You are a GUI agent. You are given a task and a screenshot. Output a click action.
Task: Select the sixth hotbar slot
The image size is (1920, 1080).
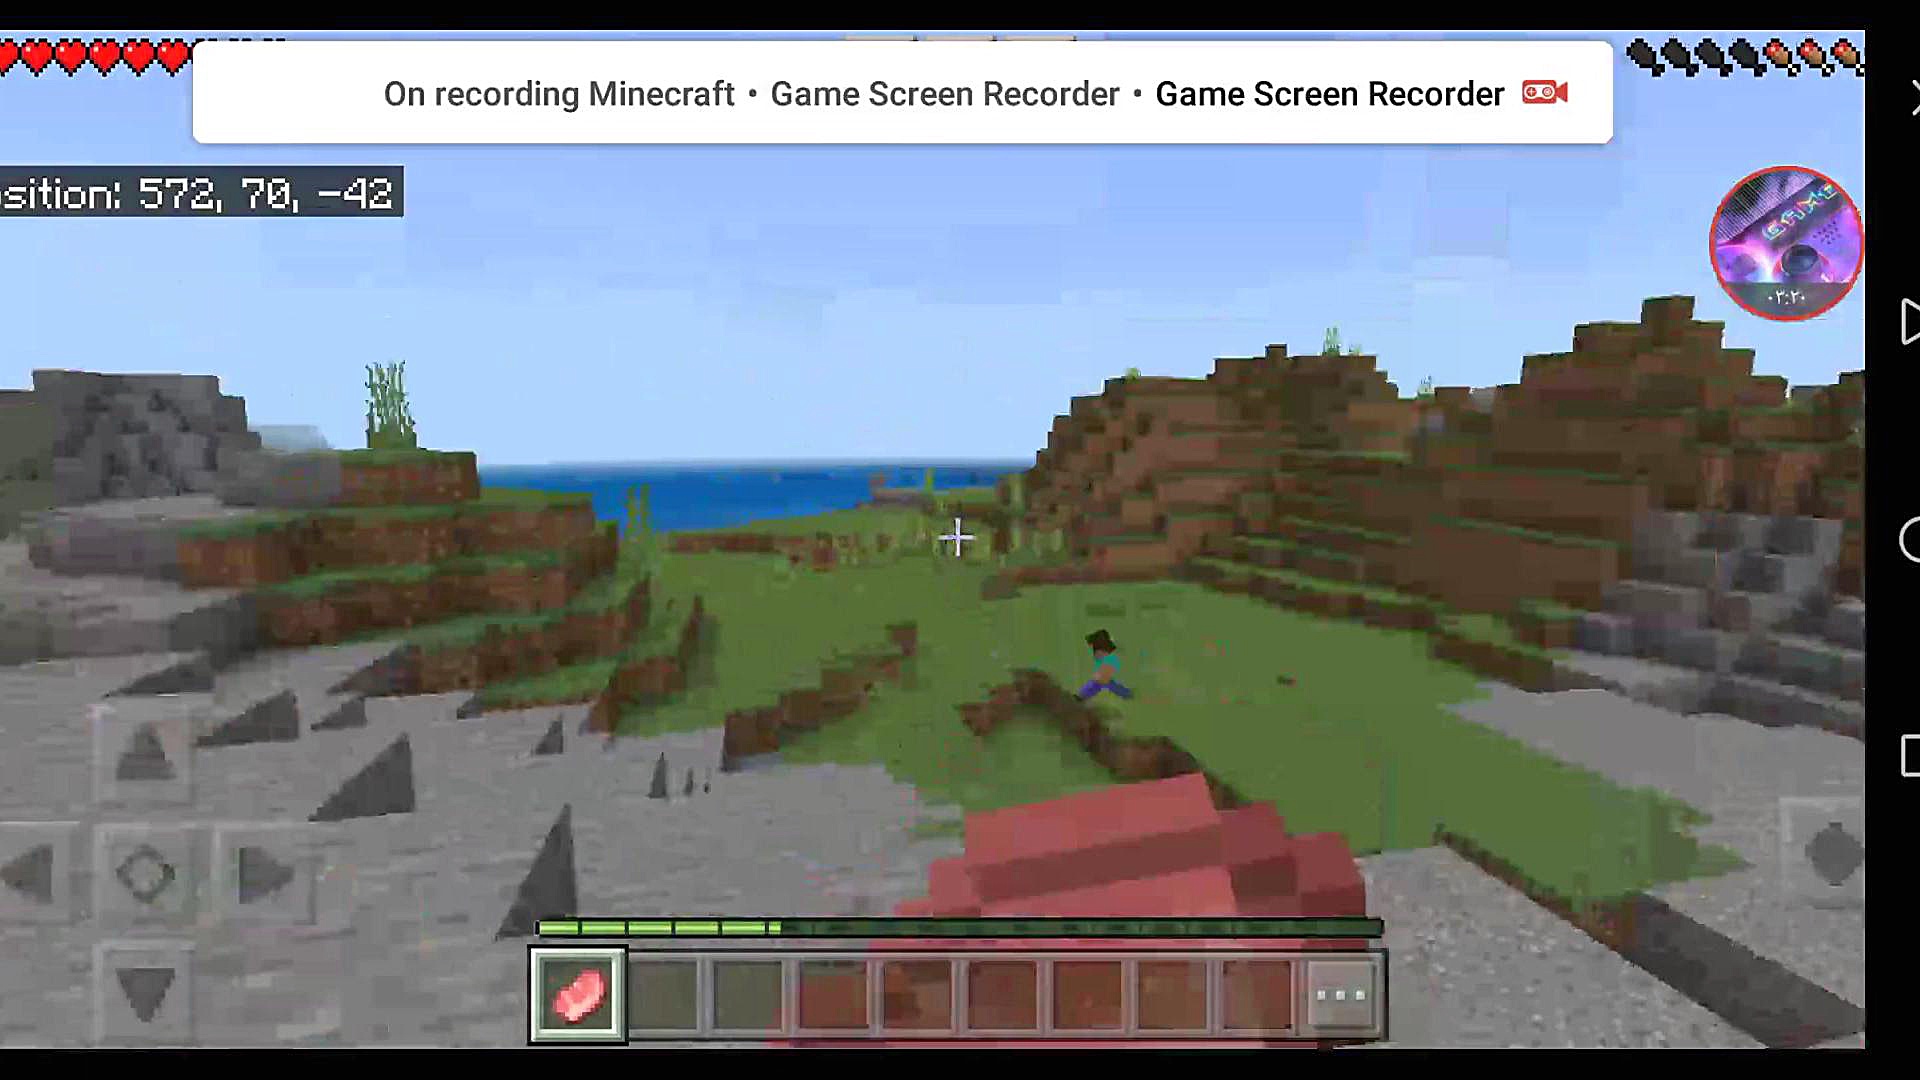click(x=1002, y=995)
